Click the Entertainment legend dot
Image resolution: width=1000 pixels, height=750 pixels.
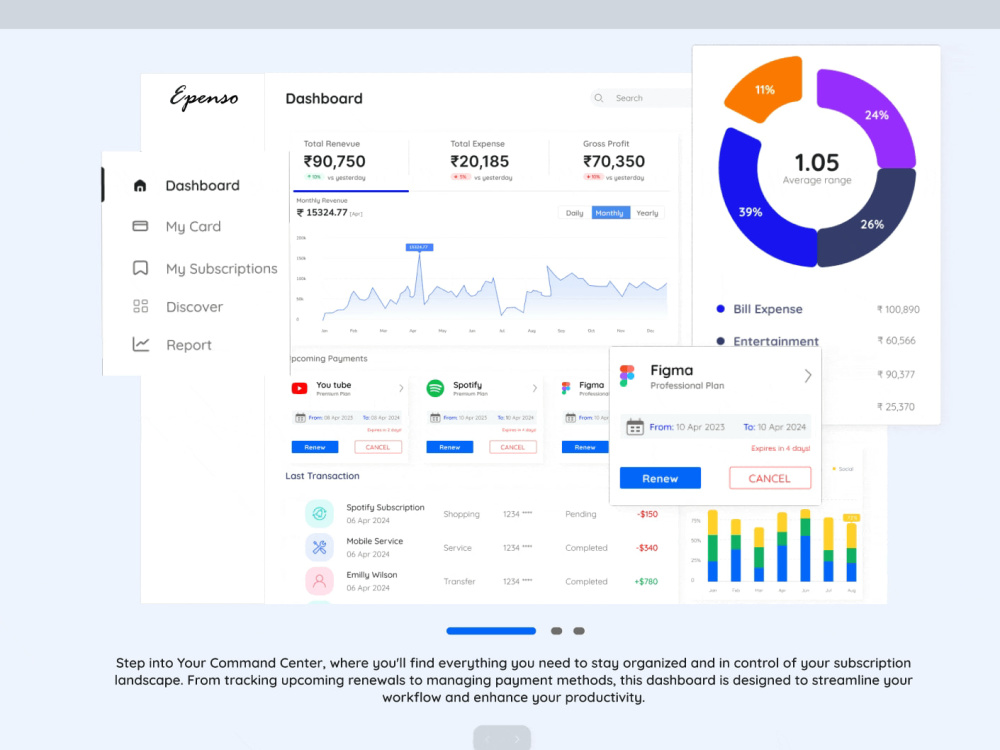[720, 341]
